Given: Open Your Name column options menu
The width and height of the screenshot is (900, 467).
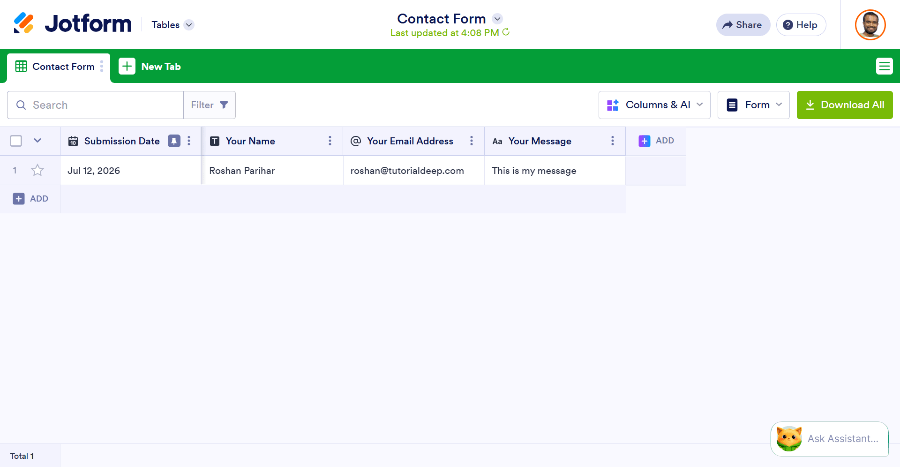Looking at the screenshot, I should click(330, 141).
